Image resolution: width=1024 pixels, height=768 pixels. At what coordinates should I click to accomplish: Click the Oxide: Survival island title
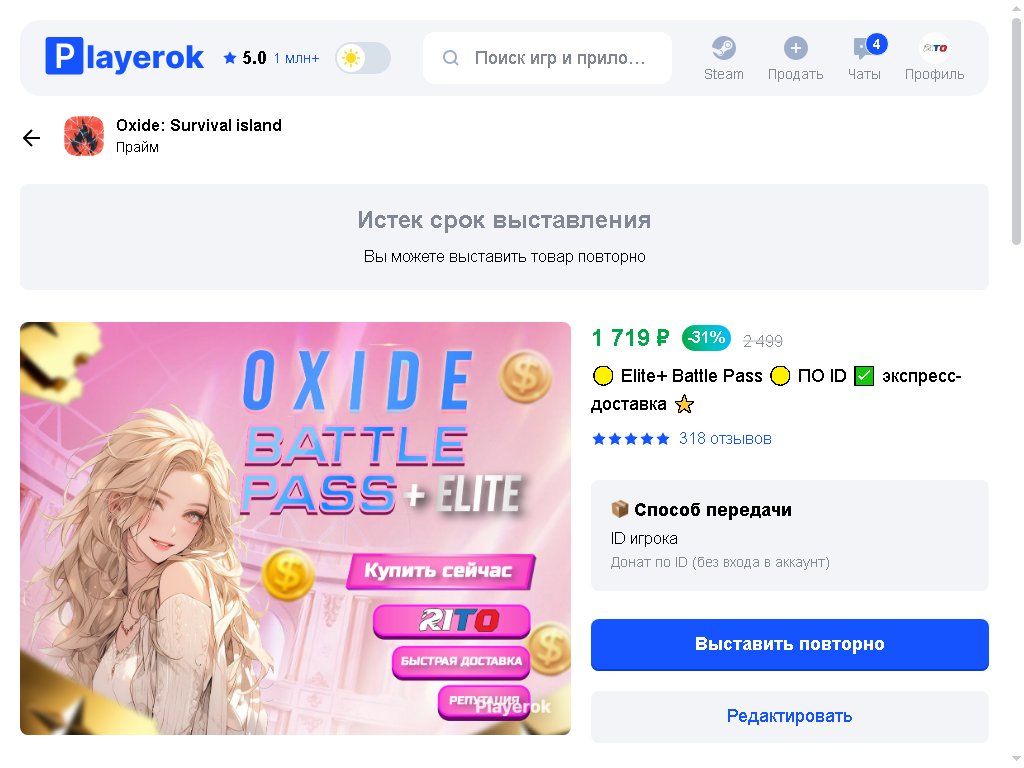[x=199, y=125]
